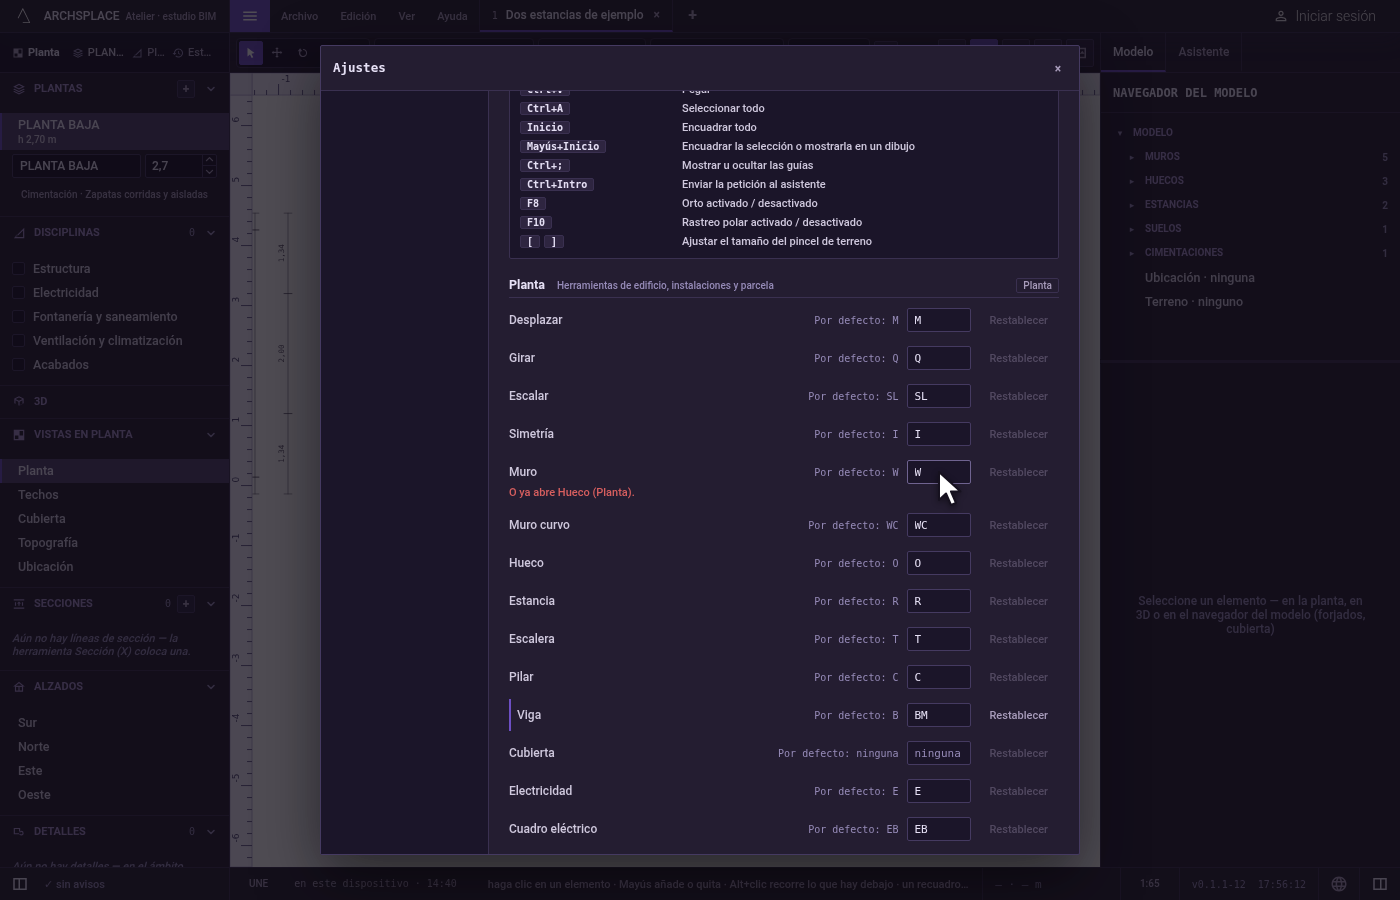Select the arrow selection tool
This screenshot has width=1400, height=900.
click(x=251, y=53)
